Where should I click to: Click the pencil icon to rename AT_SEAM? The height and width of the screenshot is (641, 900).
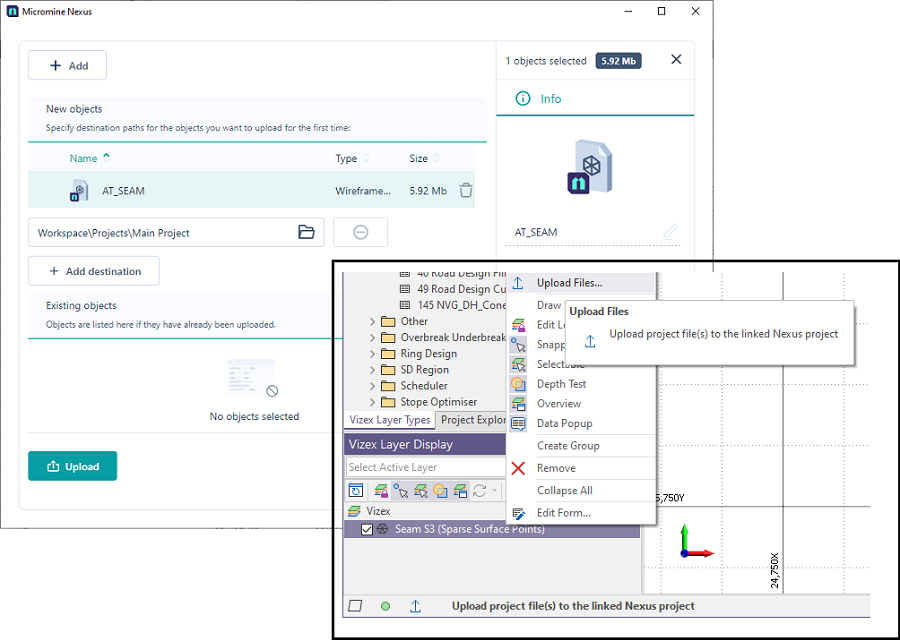(x=670, y=232)
